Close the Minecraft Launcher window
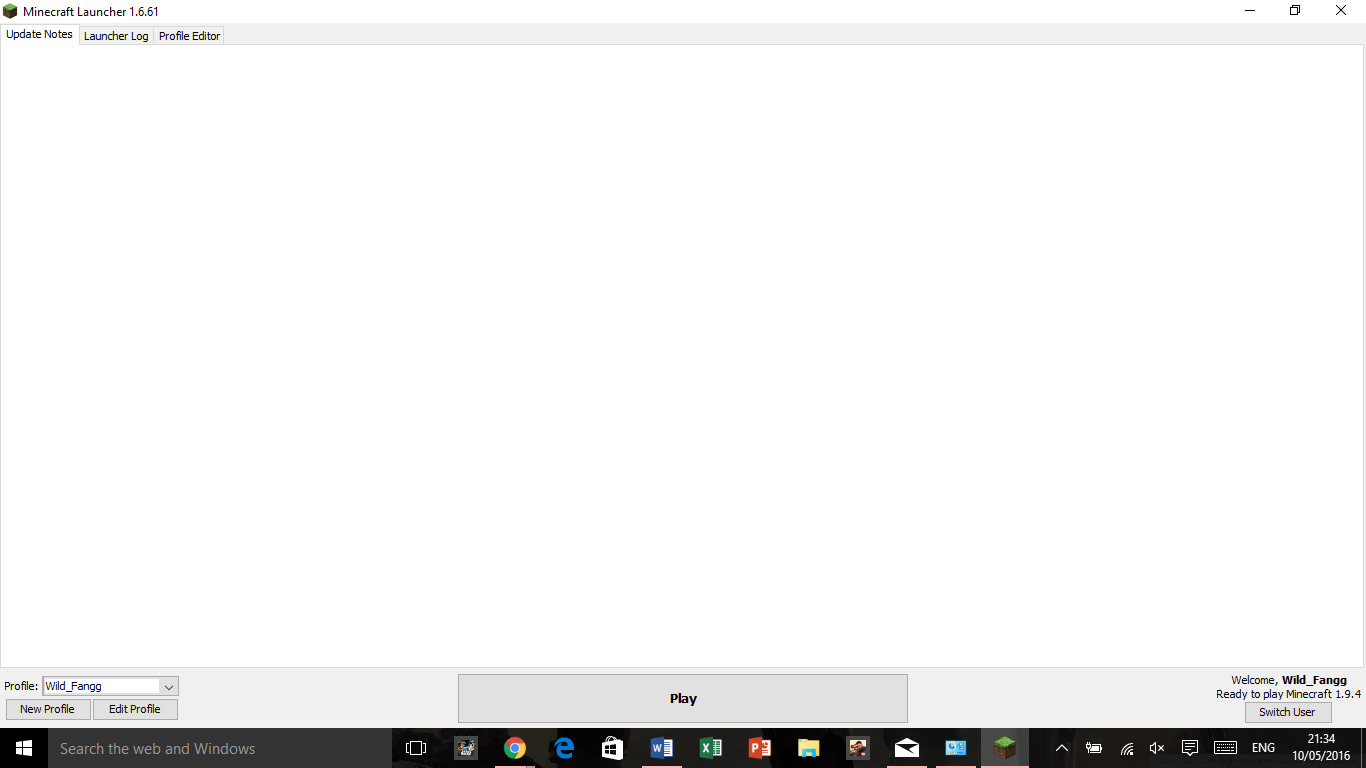The width and height of the screenshot is (1366, 768). 1341,11
